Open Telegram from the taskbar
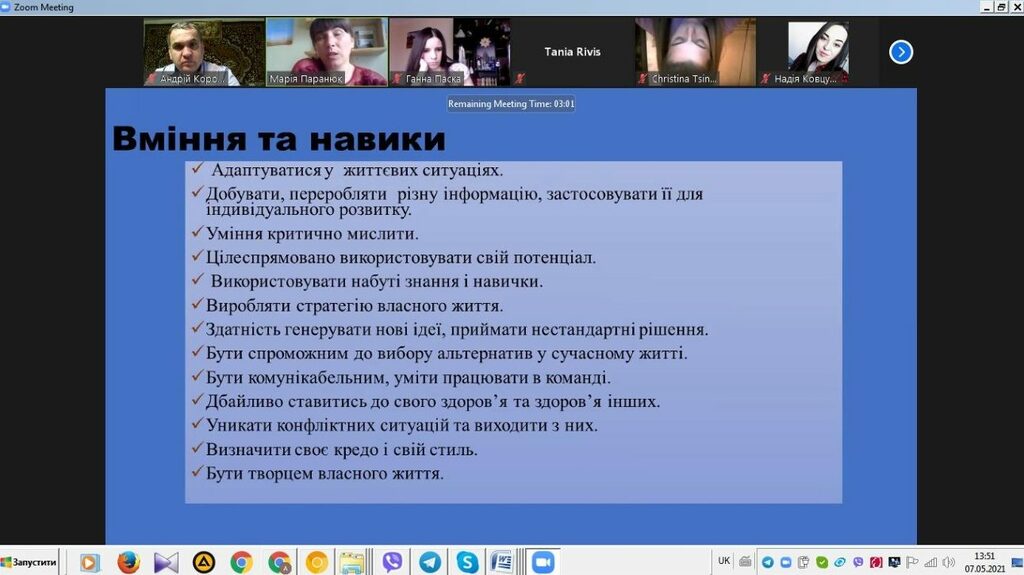The image size is (1024, 575). (430, 562)
